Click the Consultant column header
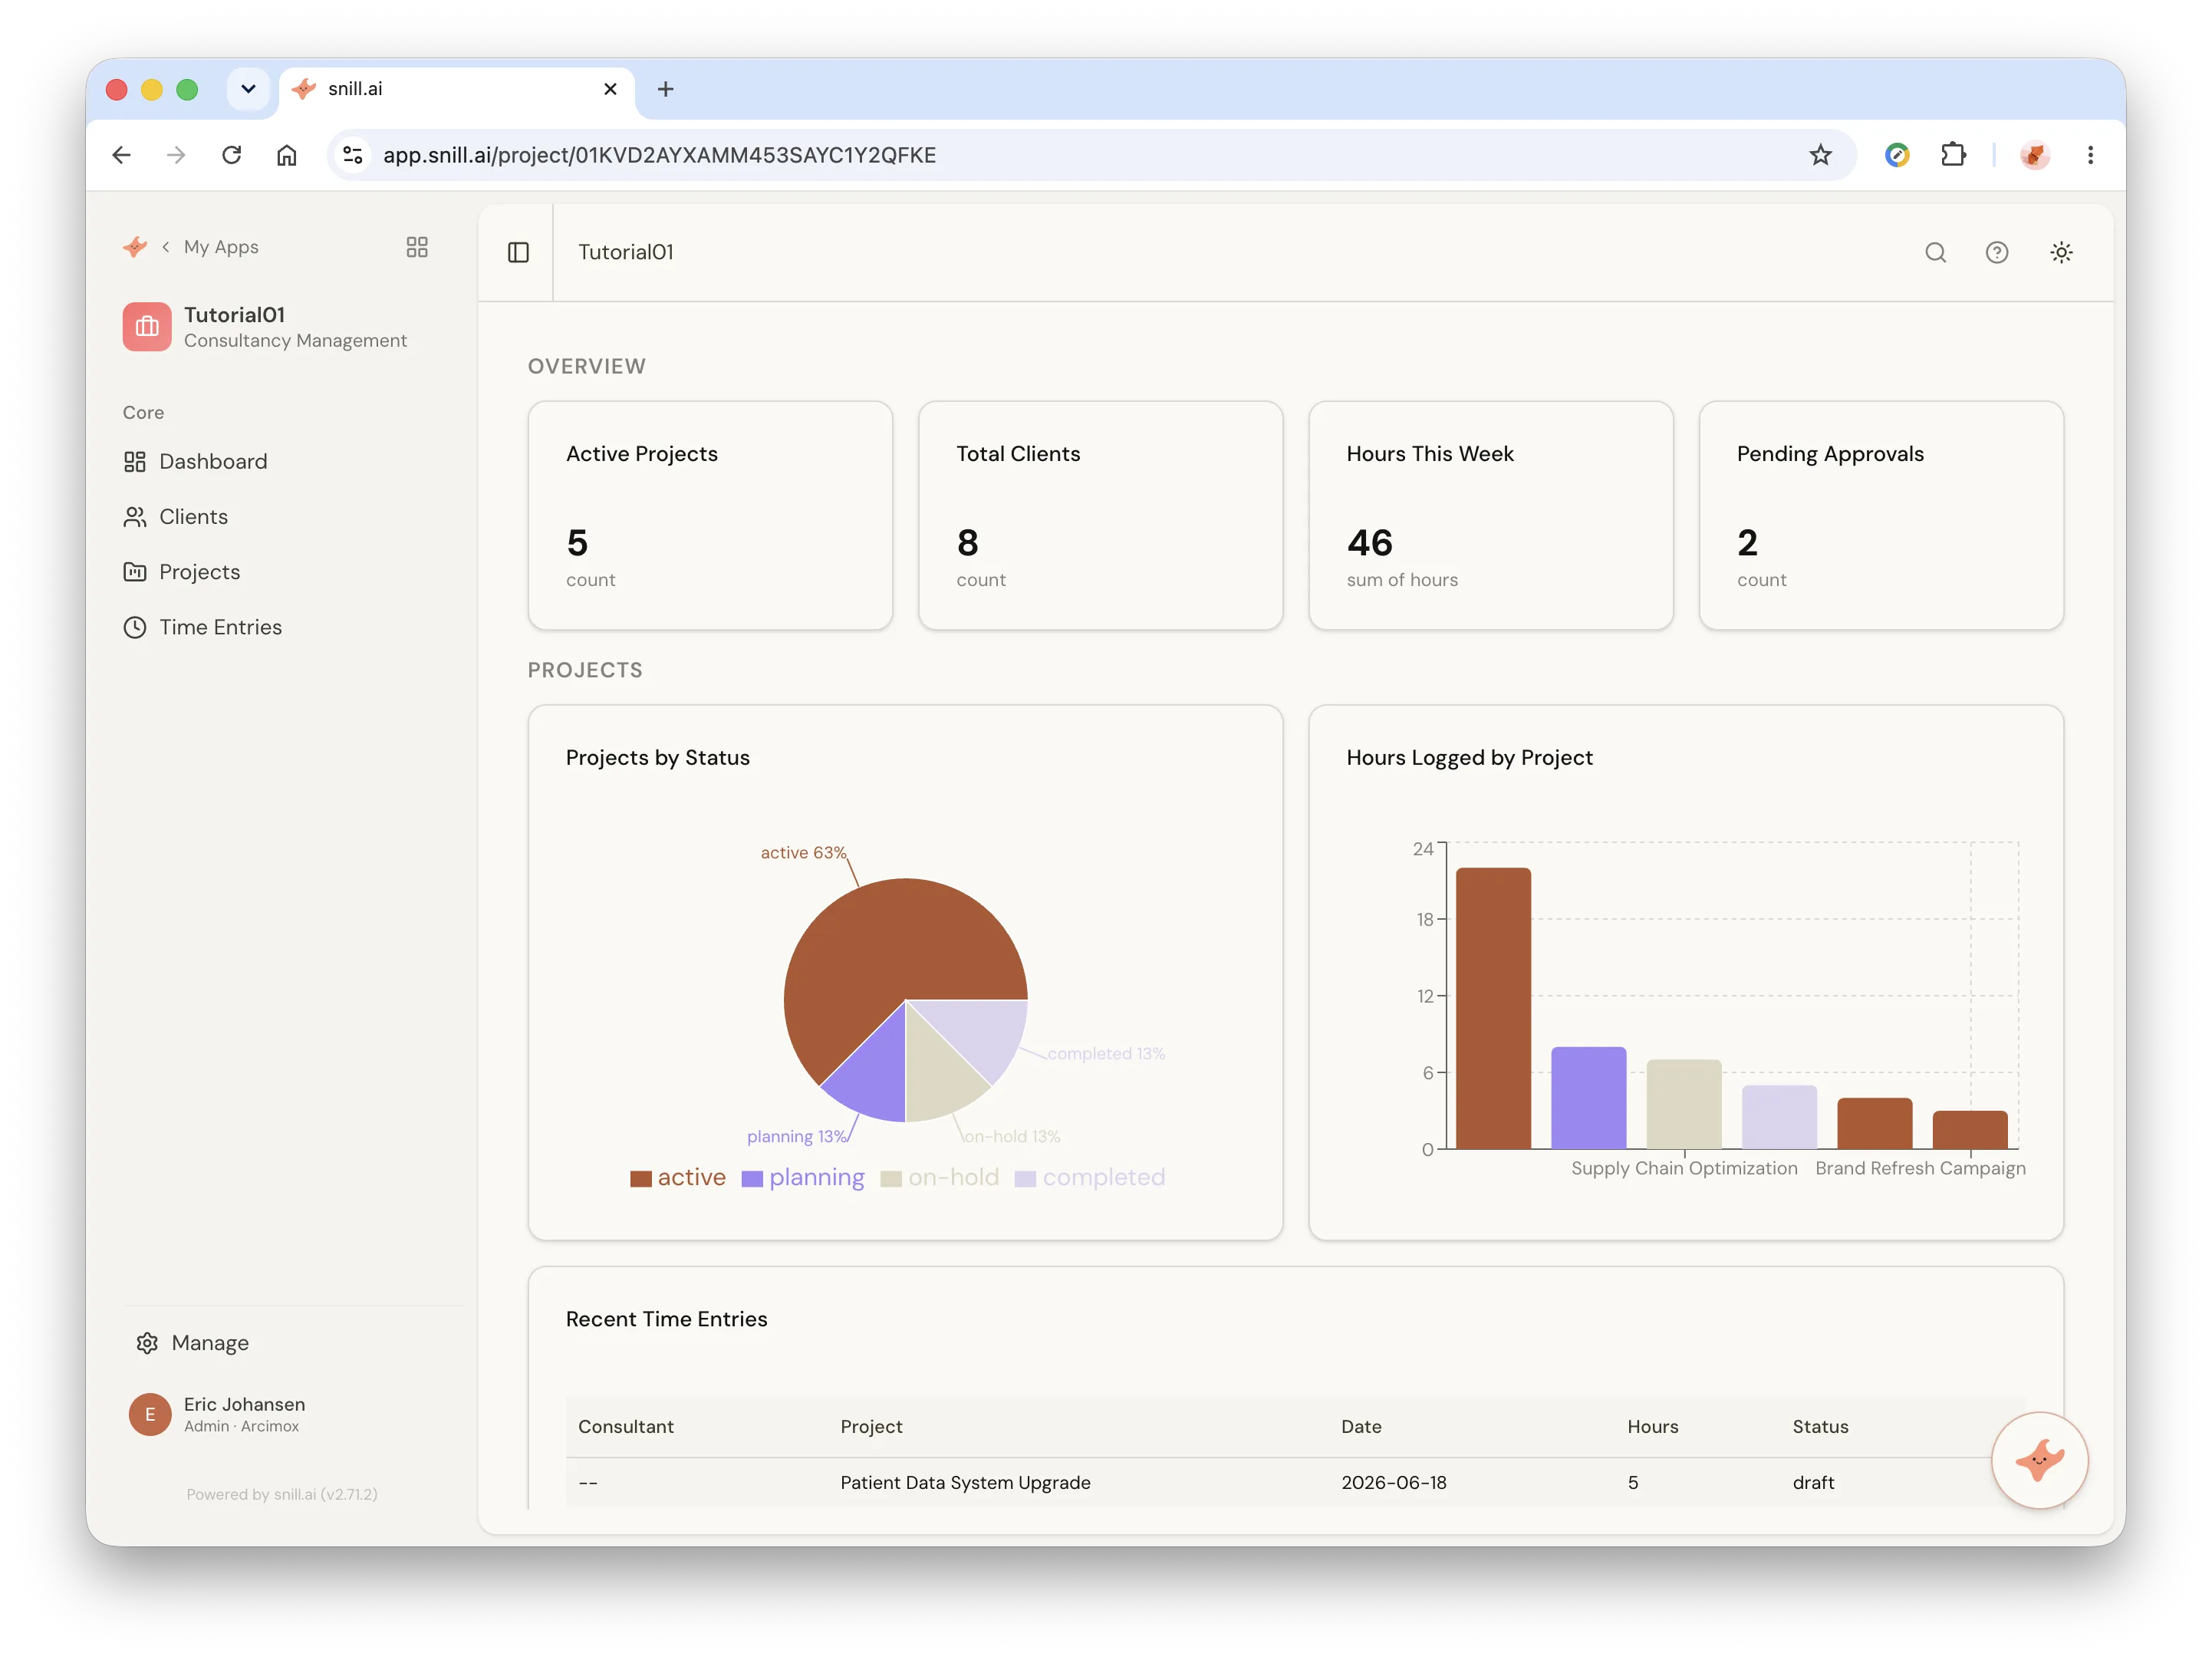Screen dimensions: 2212x1660 pos(626,1426)
